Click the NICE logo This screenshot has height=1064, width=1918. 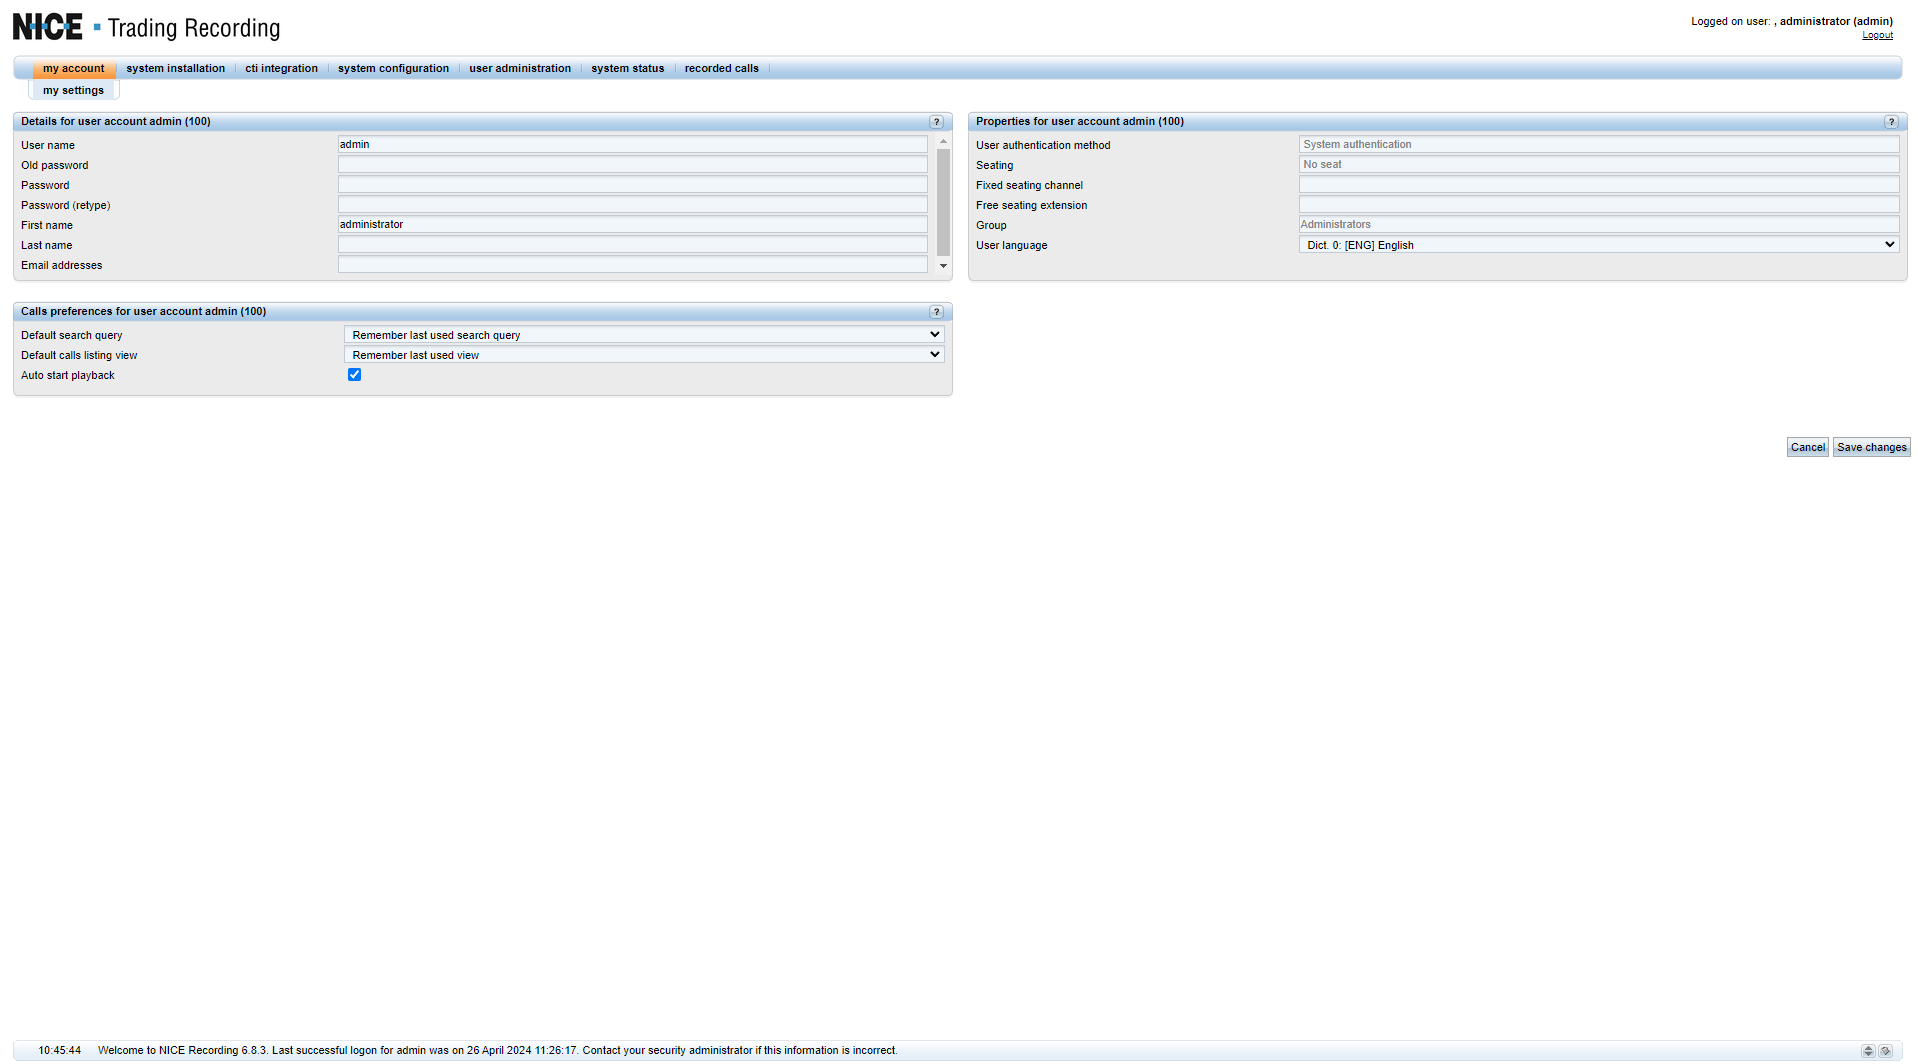[48, 27]
